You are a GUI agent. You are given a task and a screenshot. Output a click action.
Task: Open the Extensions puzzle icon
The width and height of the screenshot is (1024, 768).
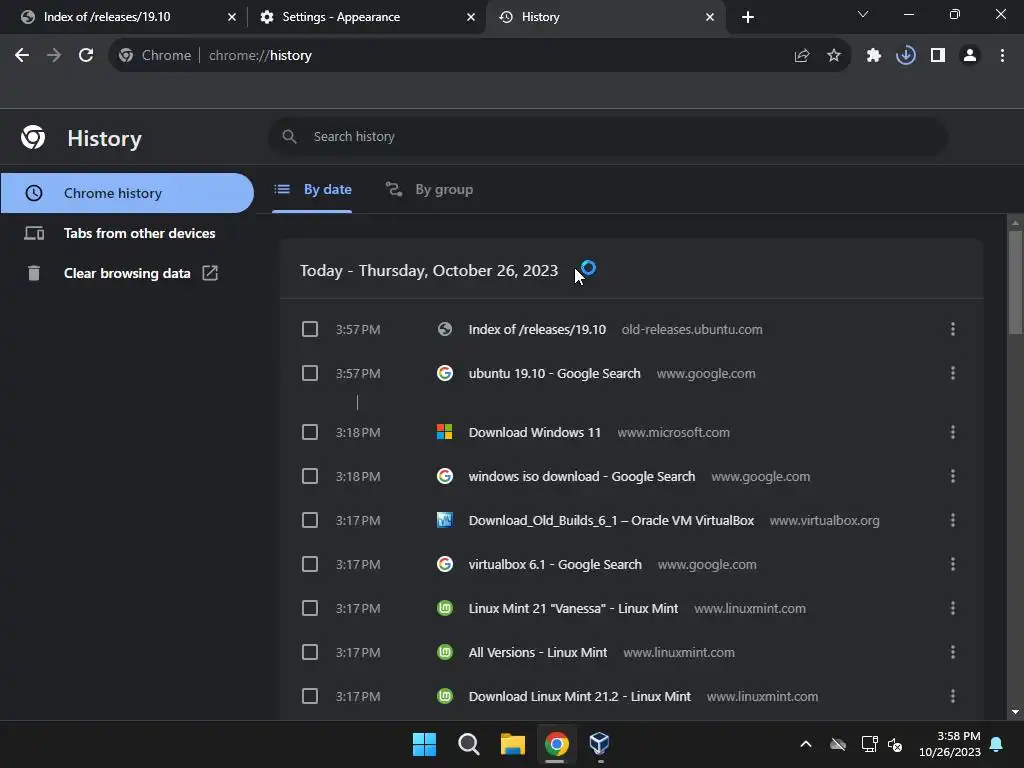coord(874,56)
